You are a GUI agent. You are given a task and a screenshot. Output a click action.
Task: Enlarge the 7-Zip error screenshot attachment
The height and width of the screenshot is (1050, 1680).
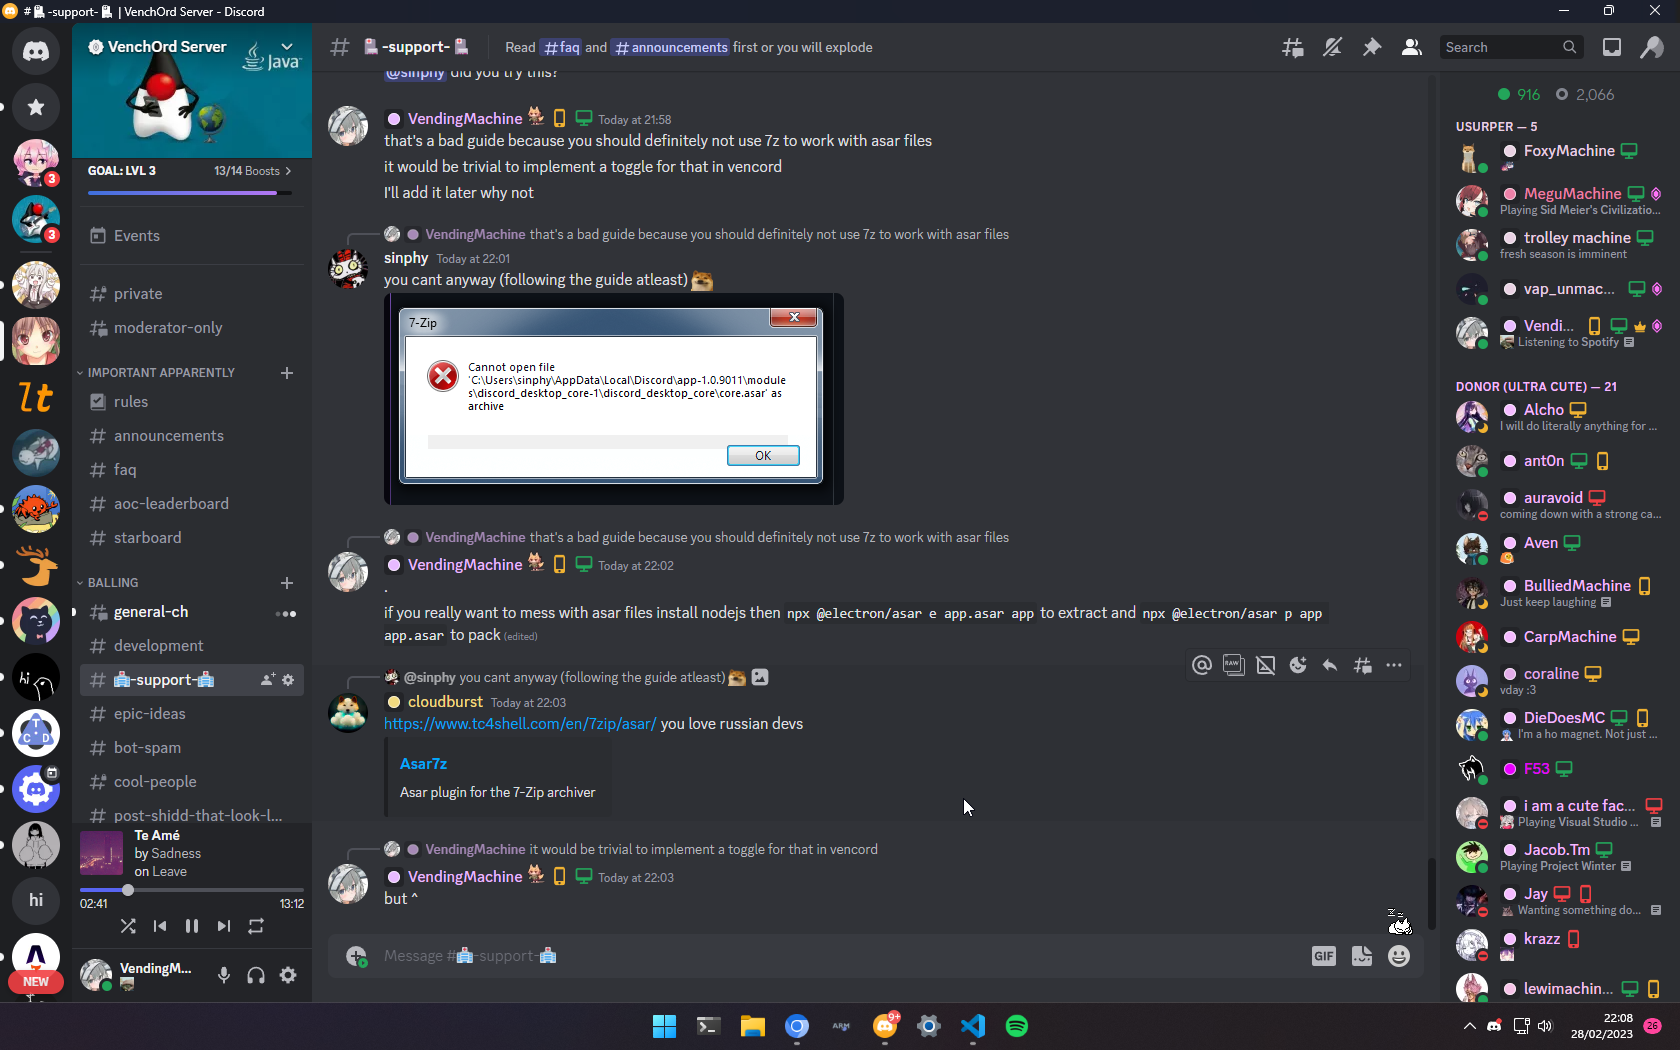[614, 399]
